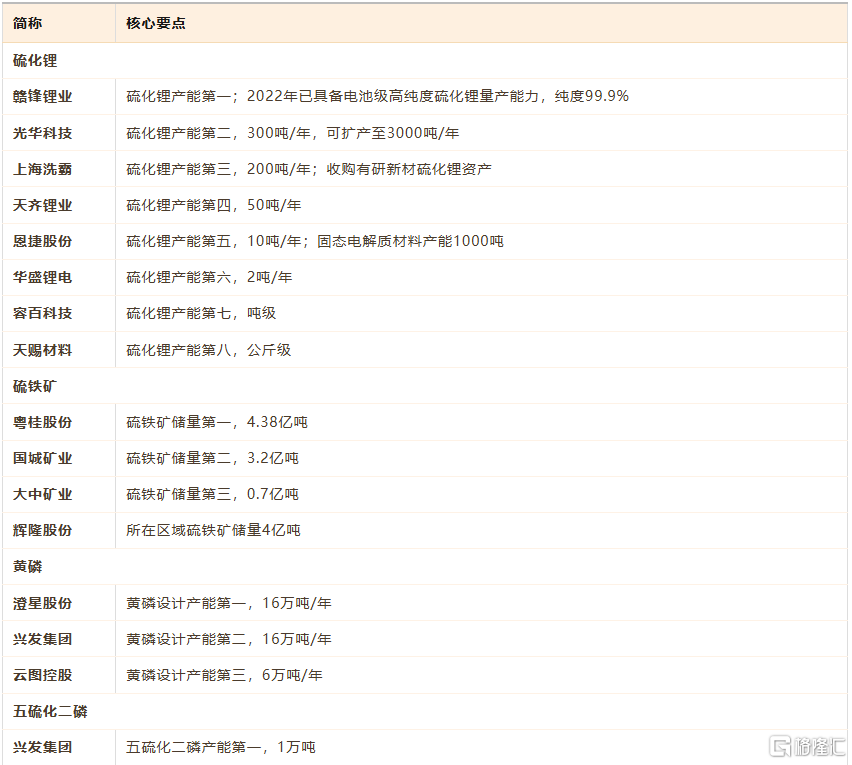Select the 硫铁矿储量第三 0.7亿吨 text
The width and height of the screenshot is (852, 765).
(x=212, y=494)
